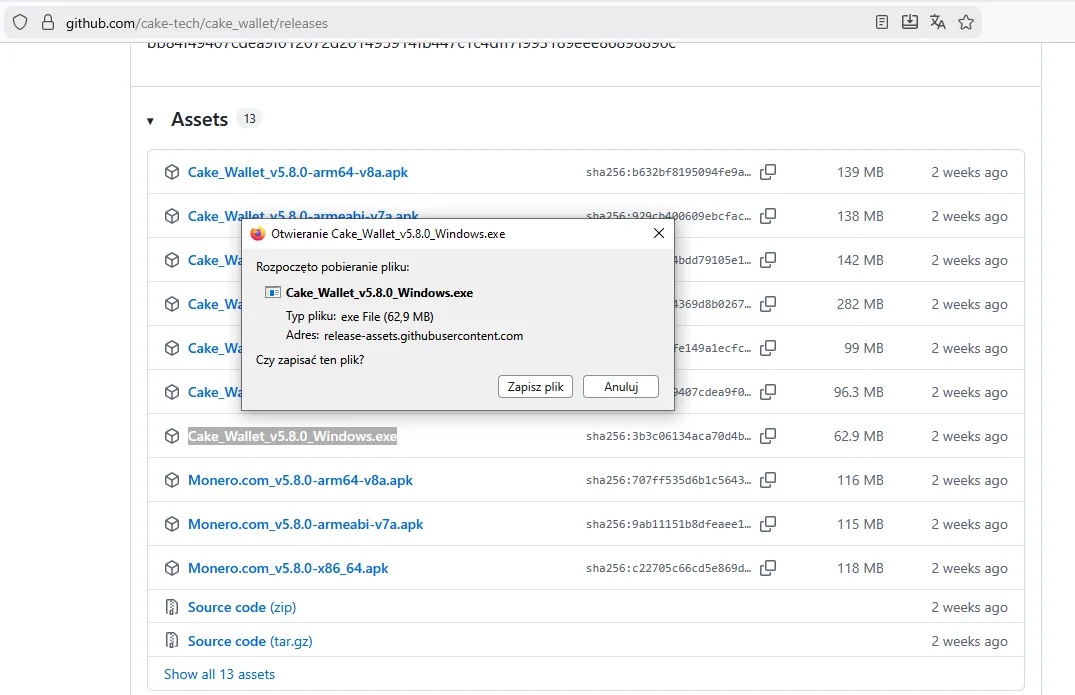Click sha256:707ff535d6b1c5643 hash text

click(x=668, y=480)
